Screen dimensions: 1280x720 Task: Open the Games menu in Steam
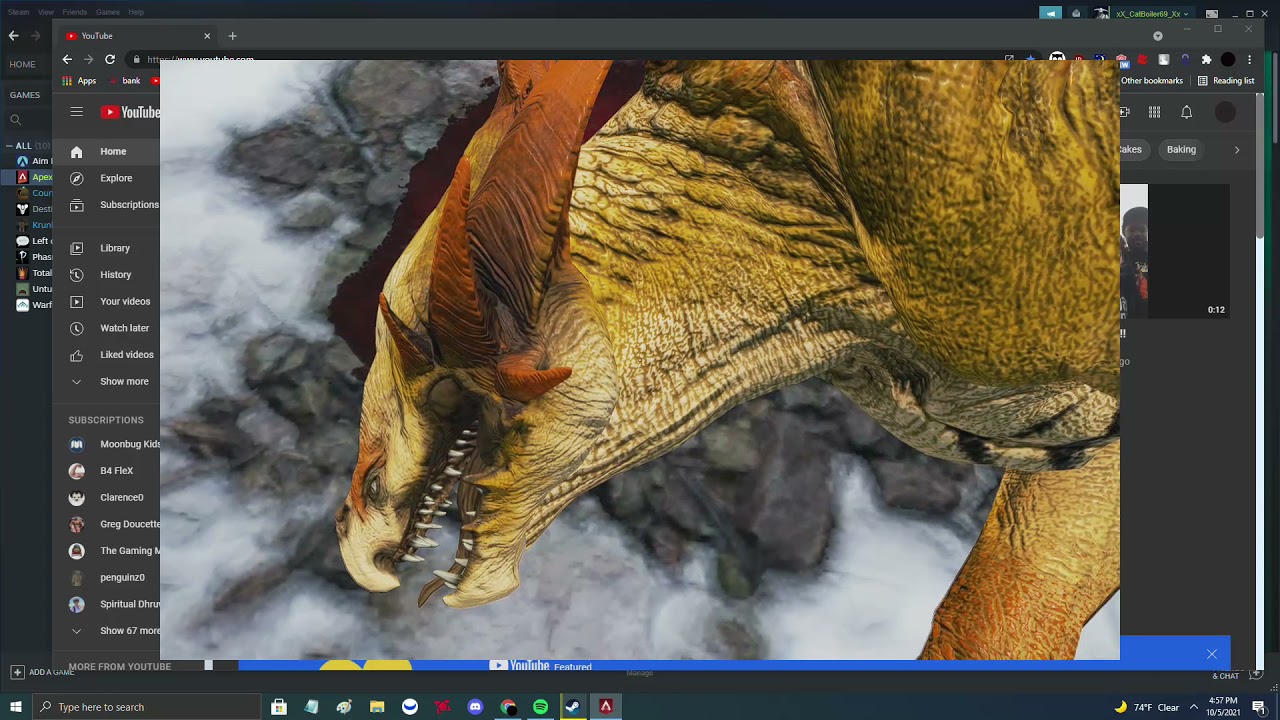108,12
